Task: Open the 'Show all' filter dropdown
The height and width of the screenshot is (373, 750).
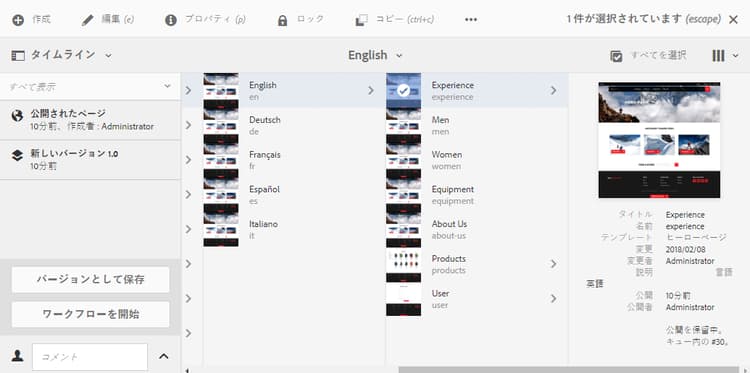Action: pyautogui.click(x=90, y=87)
